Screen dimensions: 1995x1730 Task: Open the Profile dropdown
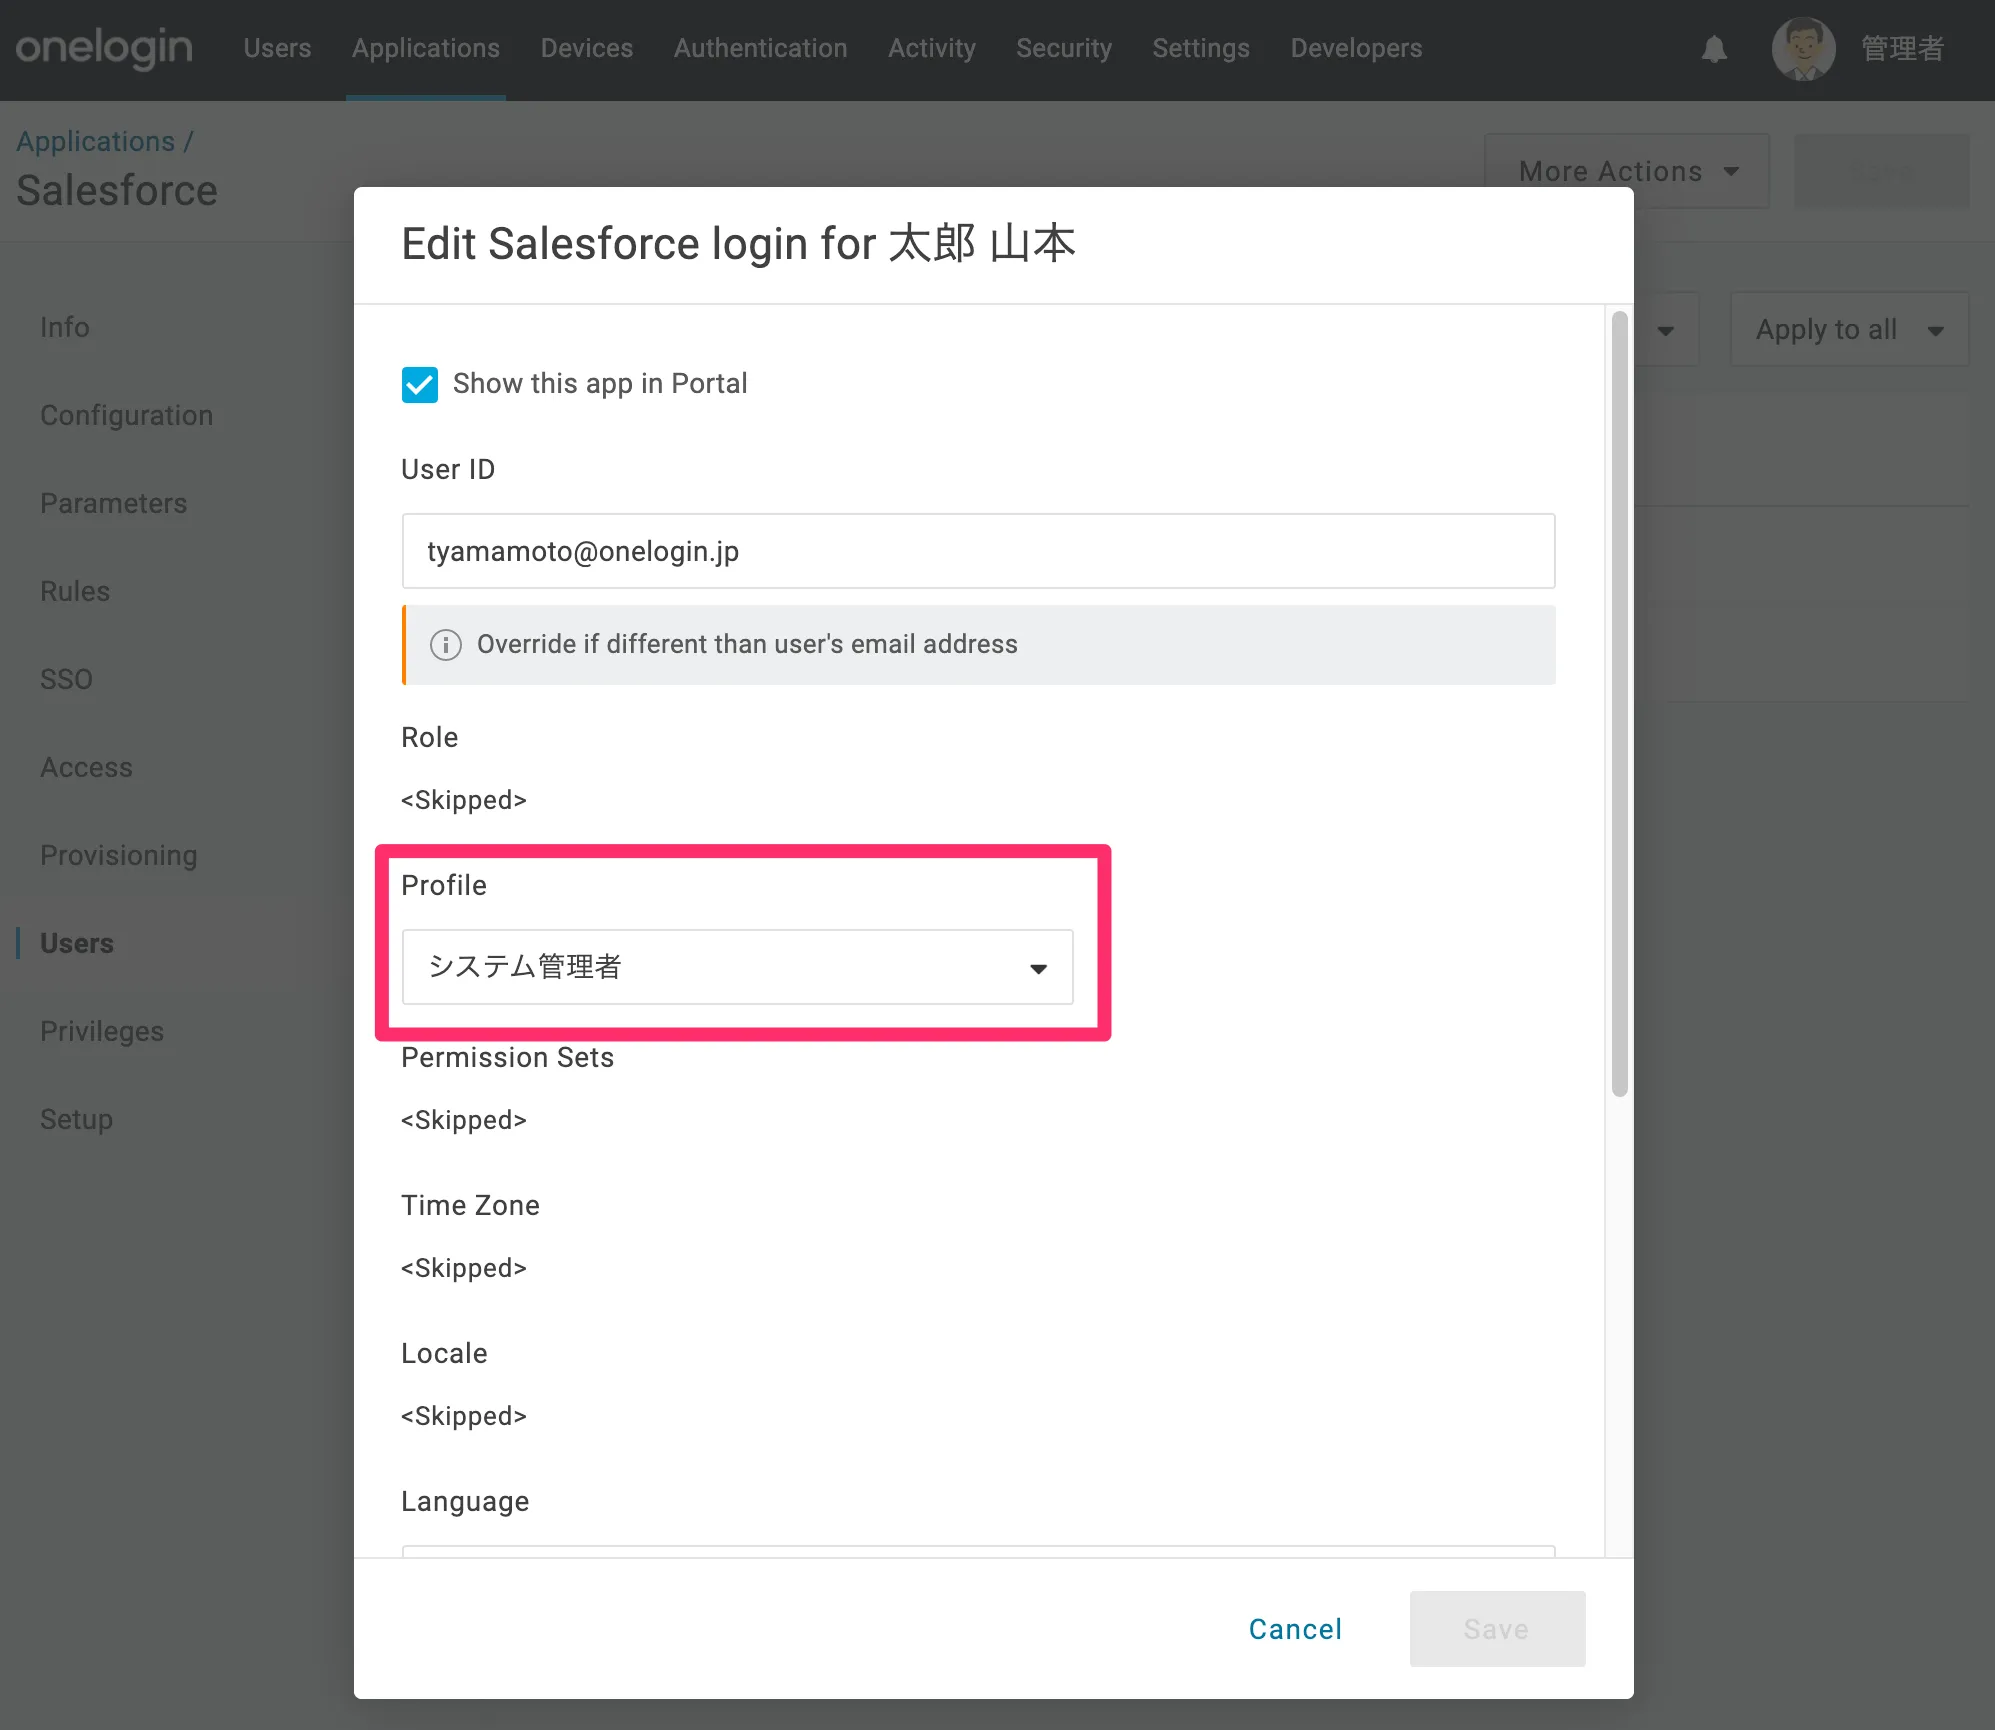click(737, 967)
